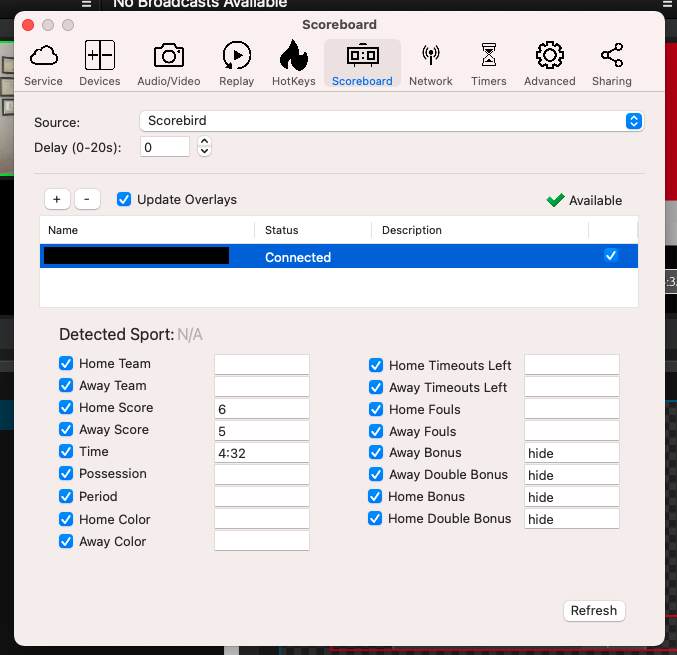
Task: Open the Advanced gear settings
Action: [549, 63]
